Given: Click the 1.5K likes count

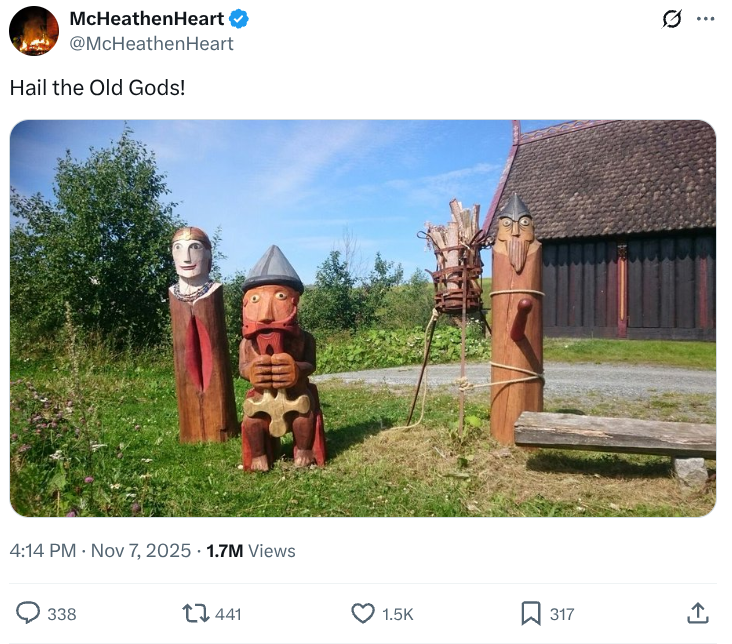Looking at the screenshot, I should [x=397, y=614].
